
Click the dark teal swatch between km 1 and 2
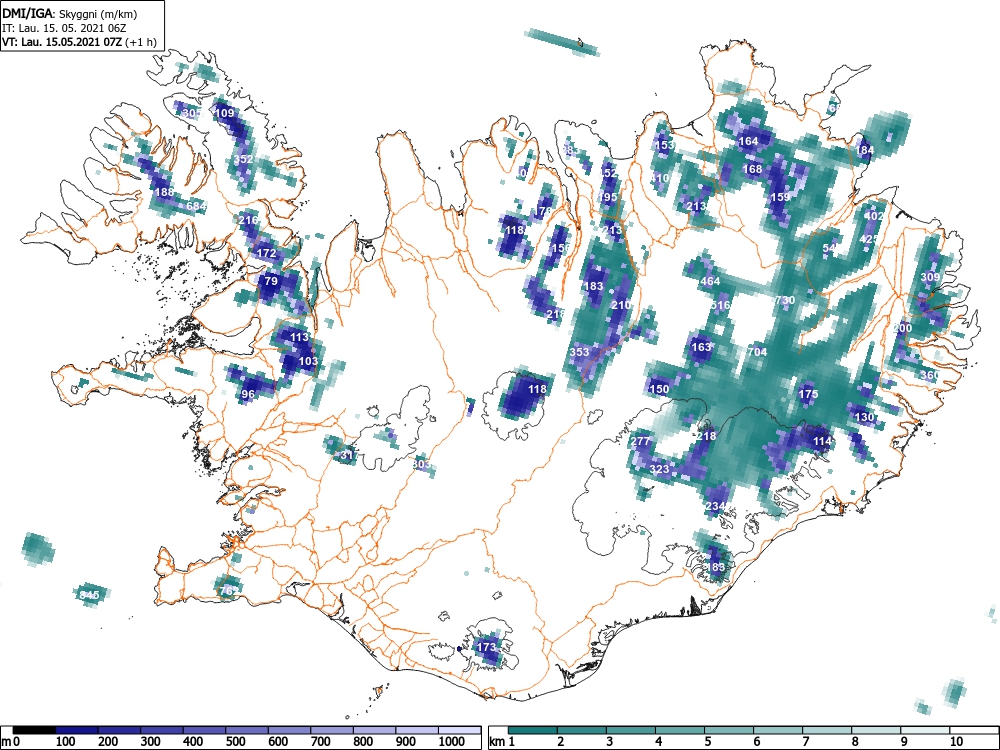[x=533, y=730]
